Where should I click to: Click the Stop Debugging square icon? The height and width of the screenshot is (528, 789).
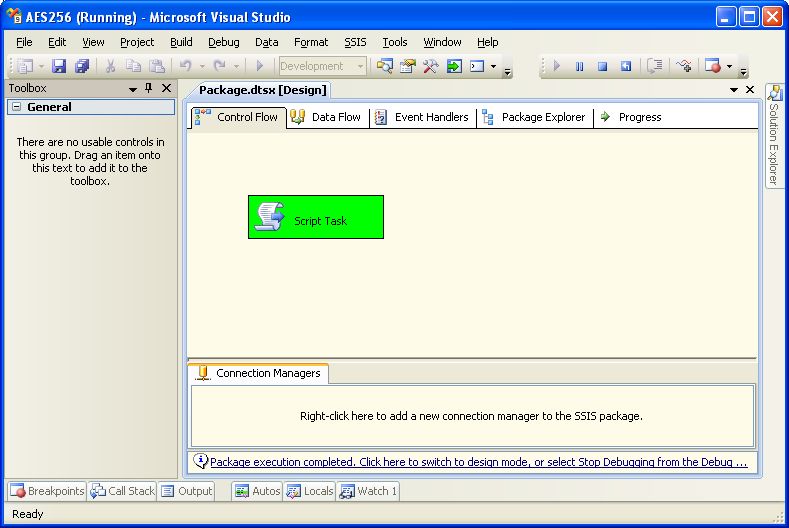coord(602,66)
